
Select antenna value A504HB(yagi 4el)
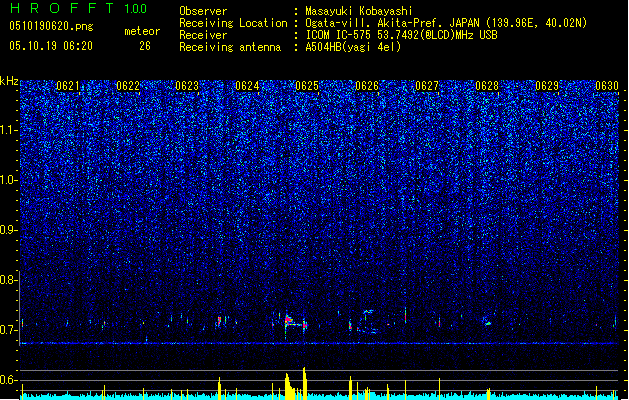tap(353, 47)
